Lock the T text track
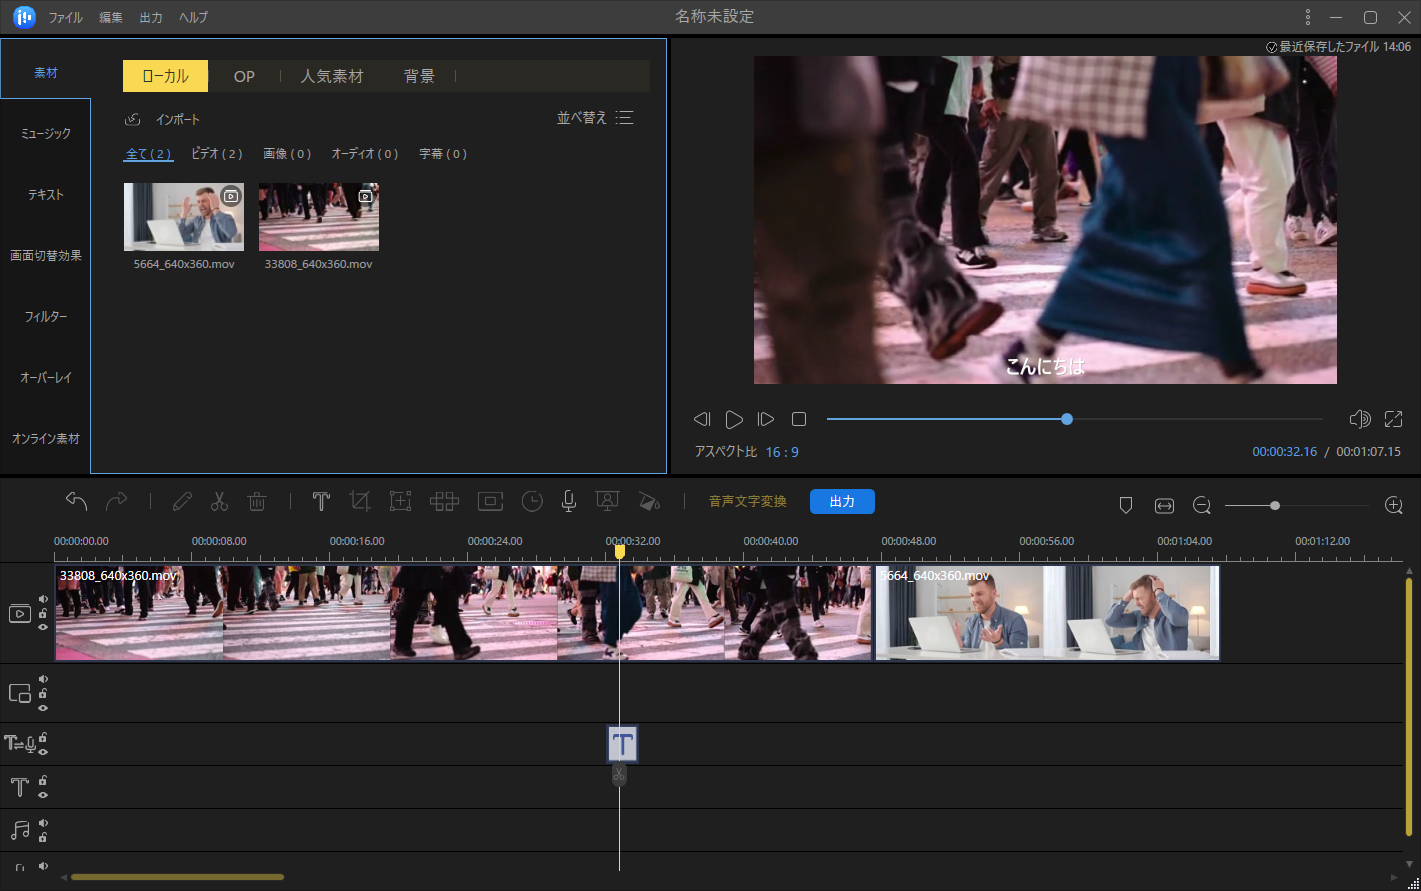Screen dimensions: 1421x891 43,780
